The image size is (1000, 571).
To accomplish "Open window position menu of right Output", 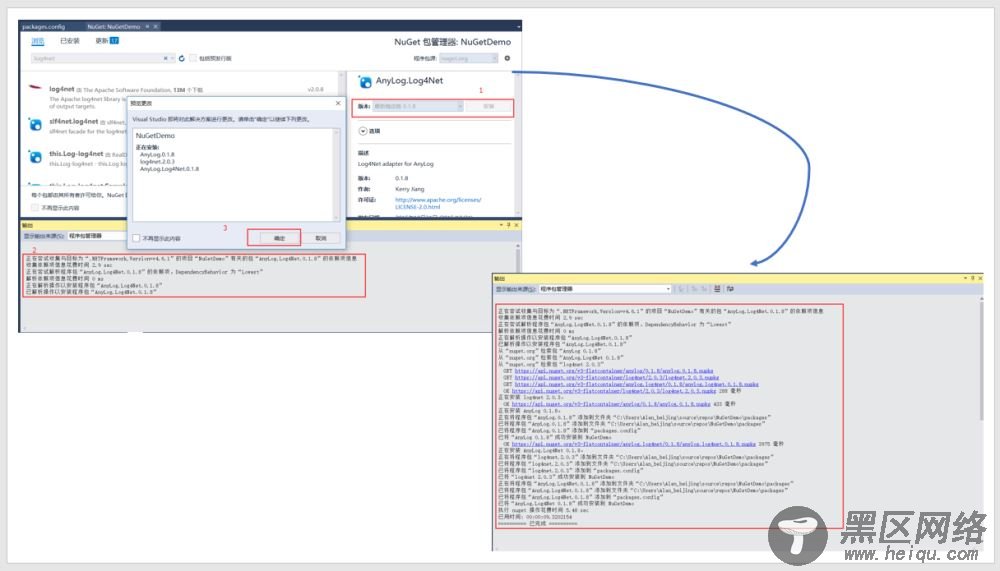I will tap(965, 278).
